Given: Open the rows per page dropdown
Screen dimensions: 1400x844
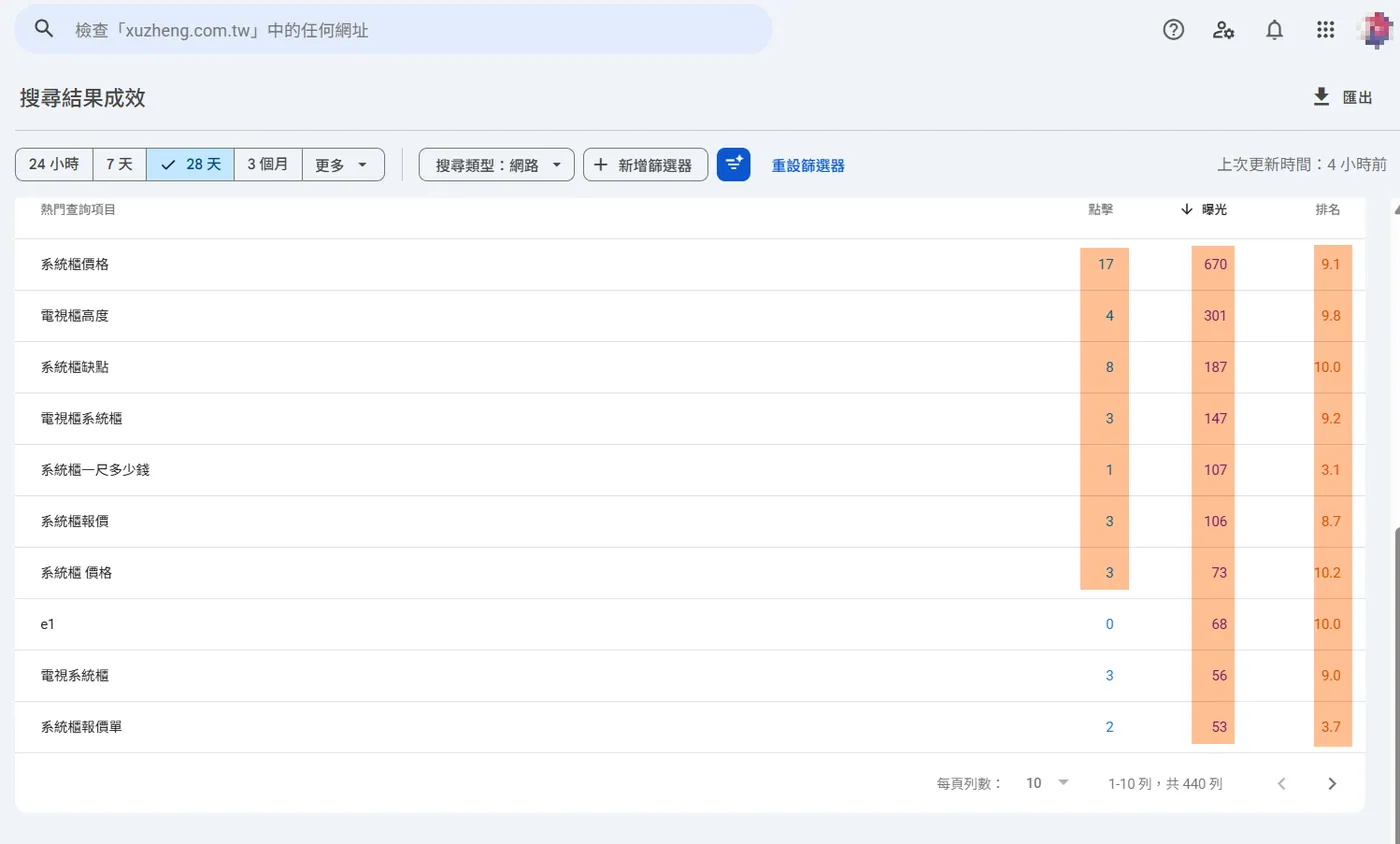Looking at the screenshot, I should (1047, 784).
